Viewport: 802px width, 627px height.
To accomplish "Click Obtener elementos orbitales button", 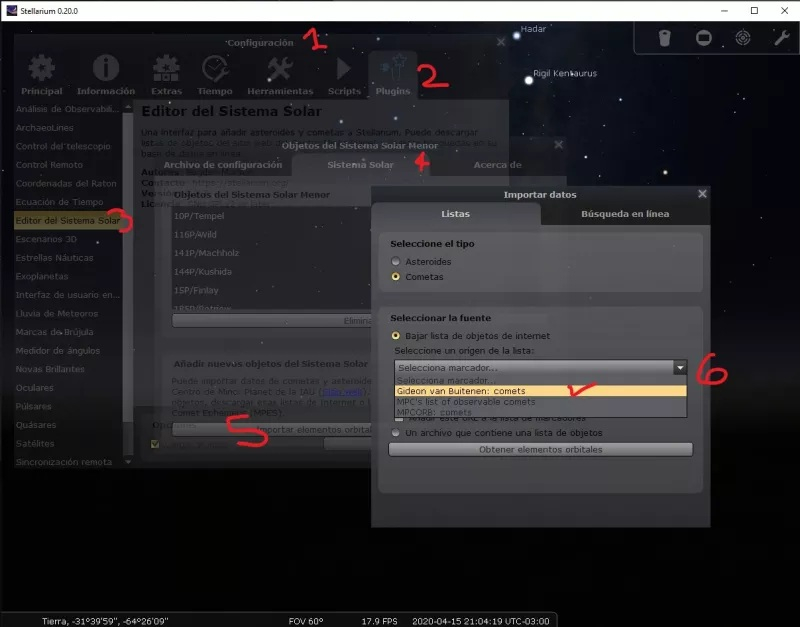I will (x=541, y=450).
